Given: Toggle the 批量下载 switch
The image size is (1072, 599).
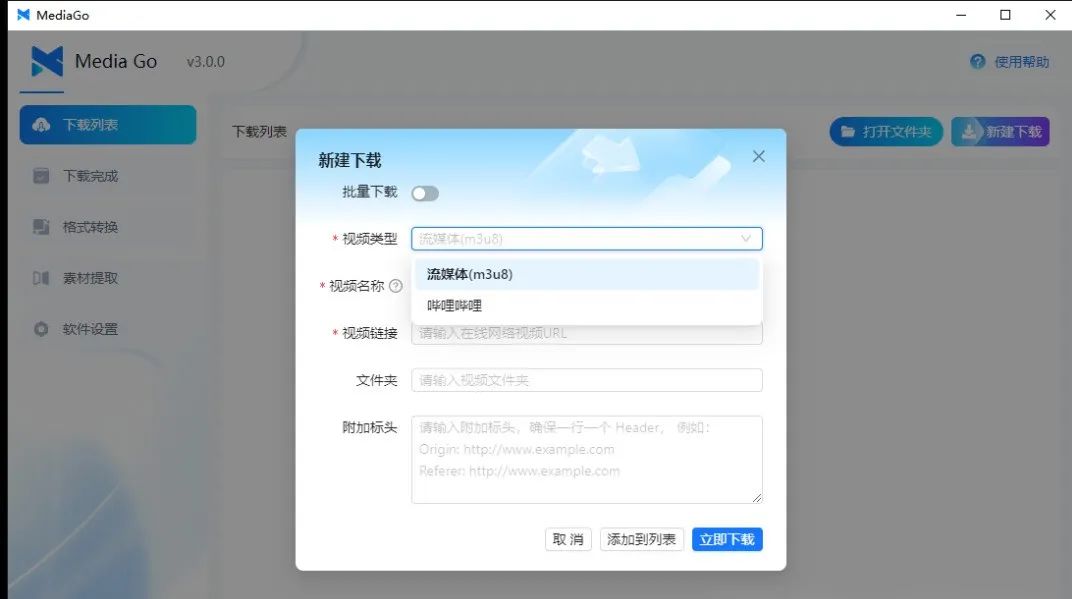Looking at the screenshot, I should [x=425, y=194].
